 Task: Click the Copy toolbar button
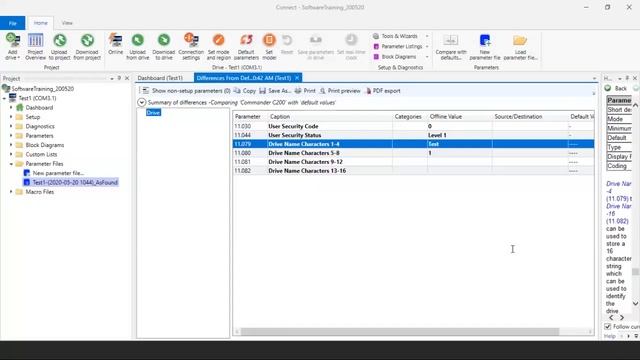point(244,91)
